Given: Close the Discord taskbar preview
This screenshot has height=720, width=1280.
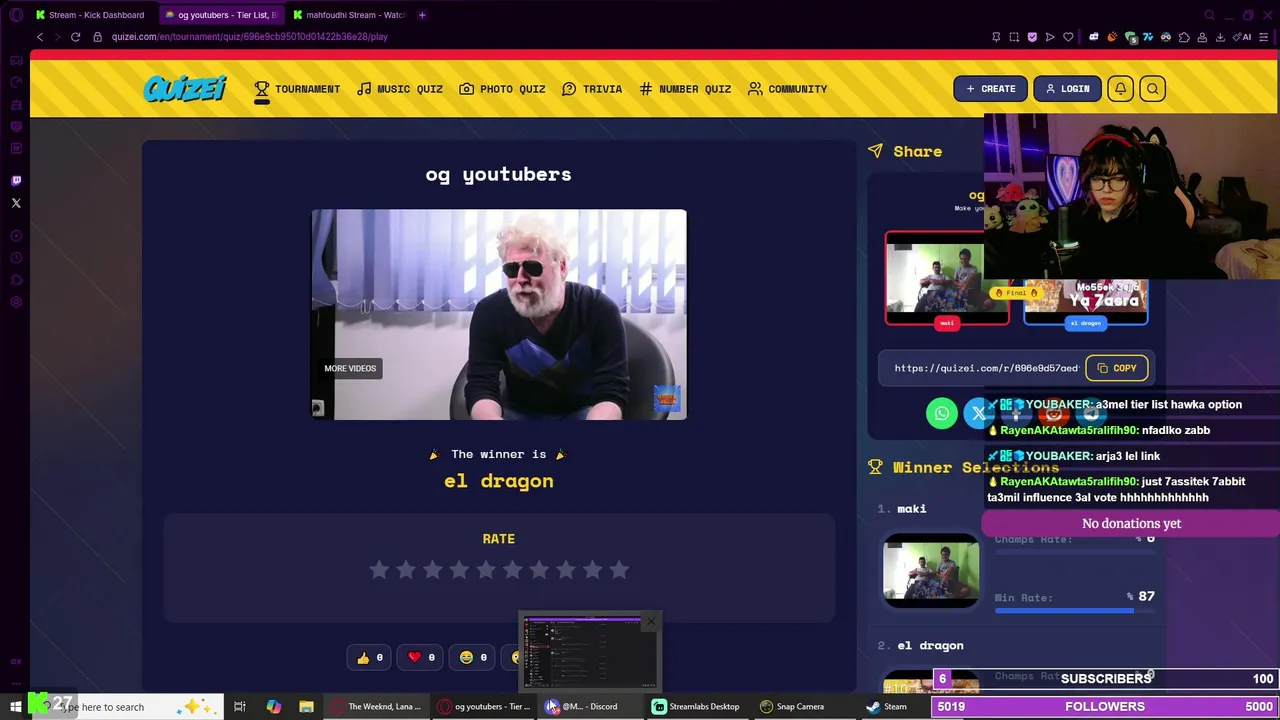Looking at the screenshot, I should pyautogui.click(x=651, y=621).
